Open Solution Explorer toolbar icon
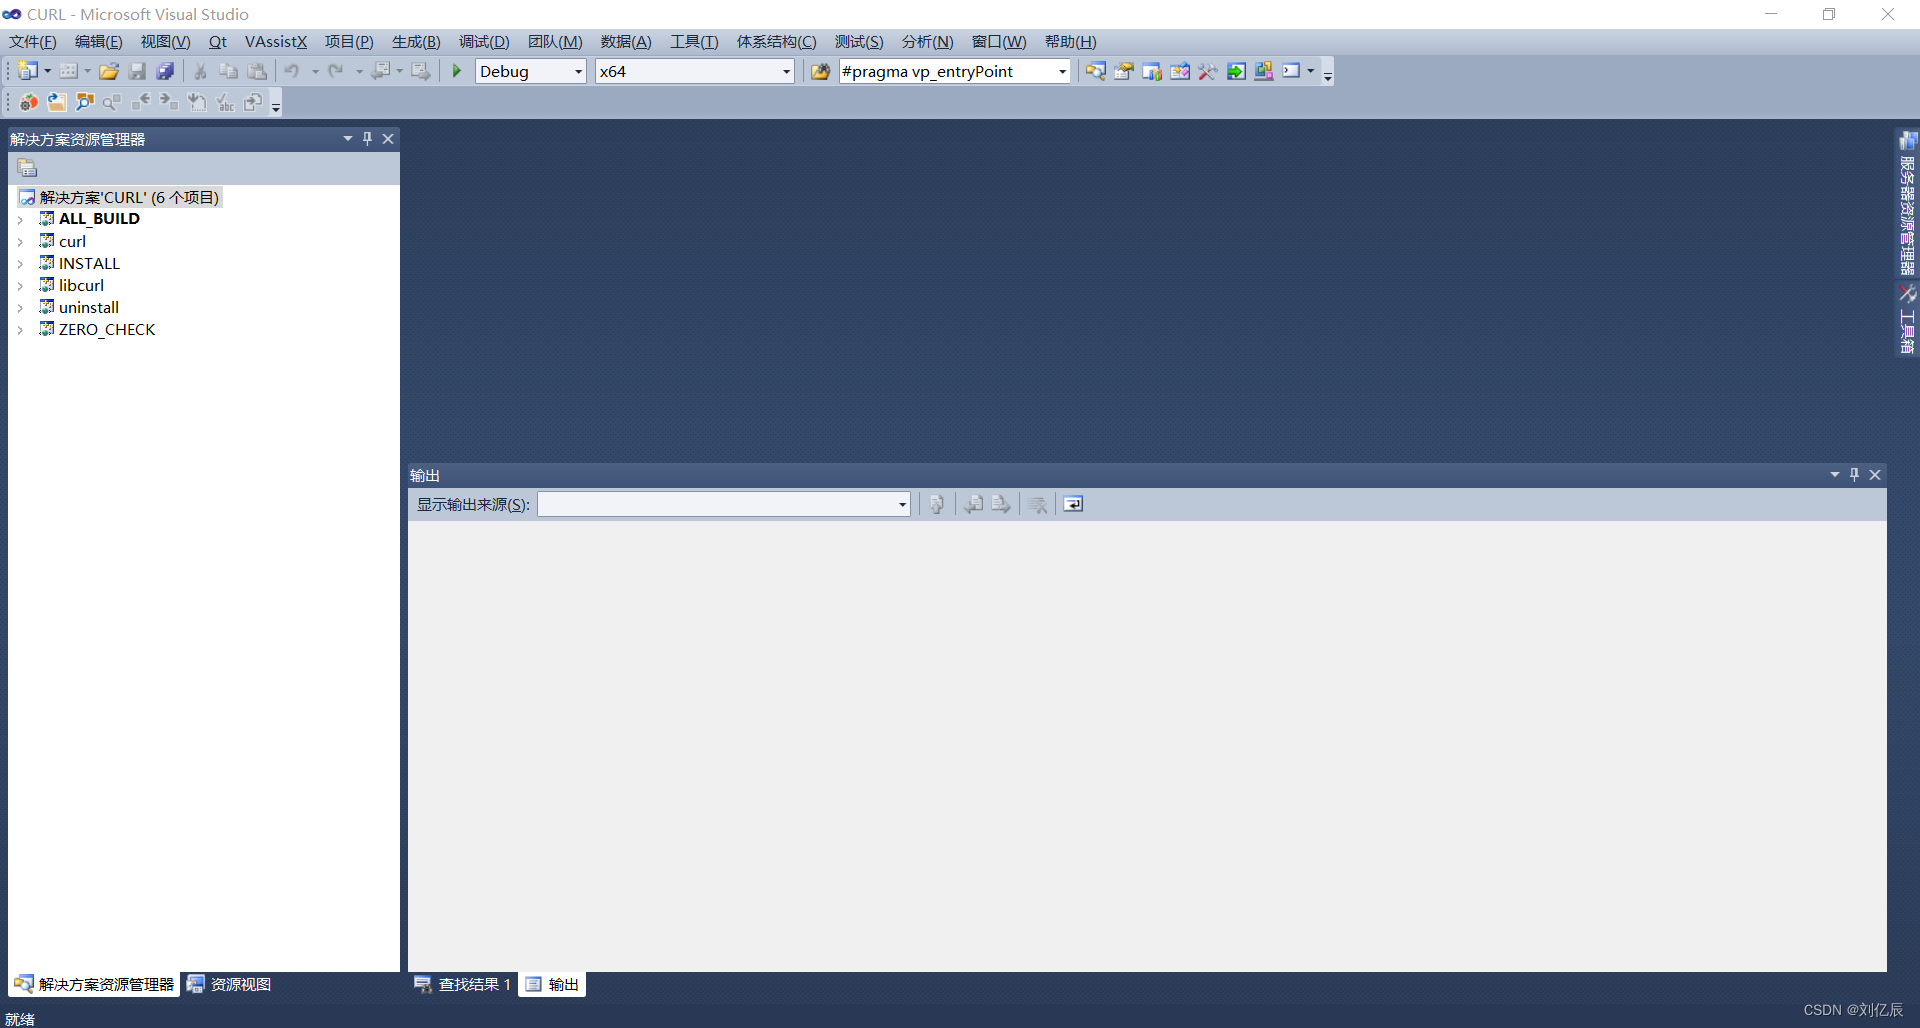1920x1028 pixels. pyautogui.click(x=1096, y=71)
